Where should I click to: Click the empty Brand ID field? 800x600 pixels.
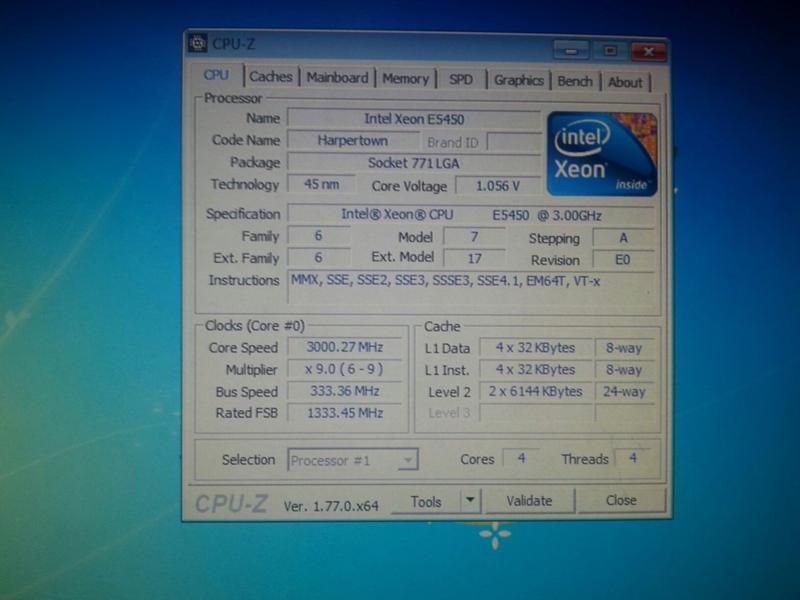(514, 142)
